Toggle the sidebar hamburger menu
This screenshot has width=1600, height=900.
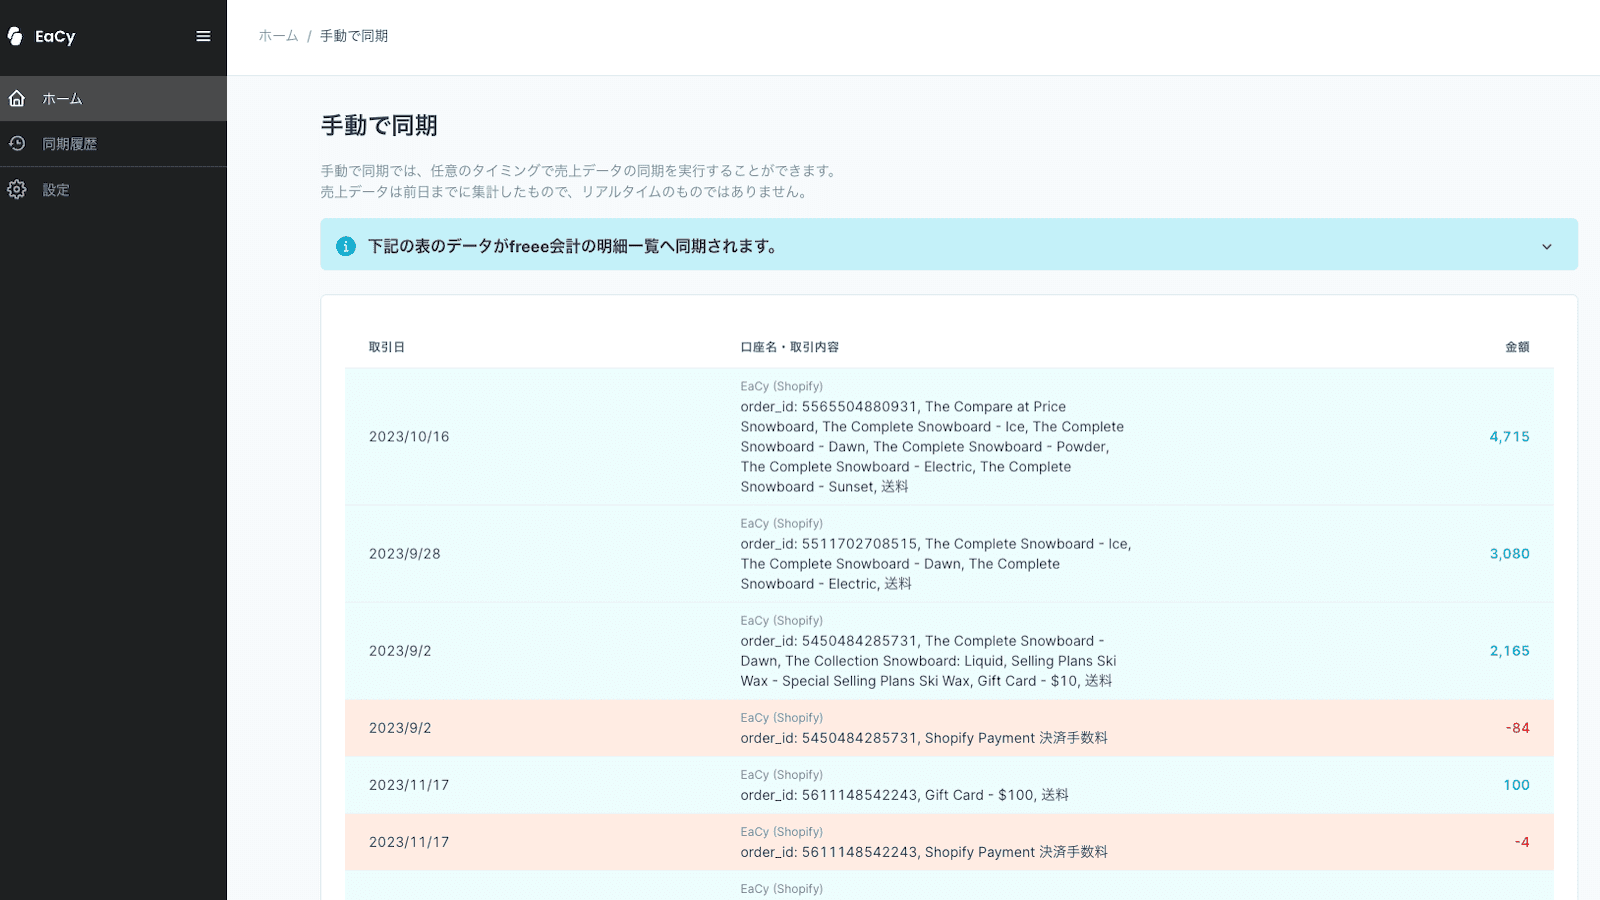pyautogui.click(x=203, y=36)
